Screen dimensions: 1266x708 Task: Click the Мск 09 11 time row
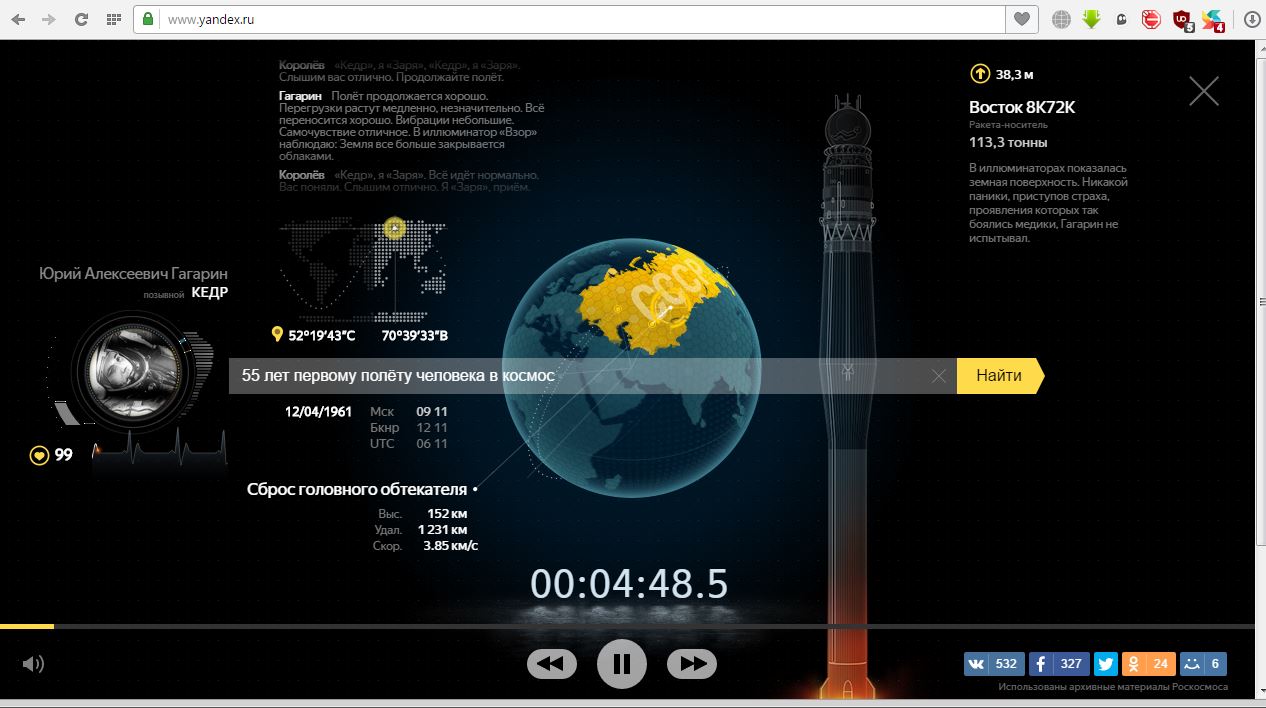pyautogui.click(x=408, y=411)
